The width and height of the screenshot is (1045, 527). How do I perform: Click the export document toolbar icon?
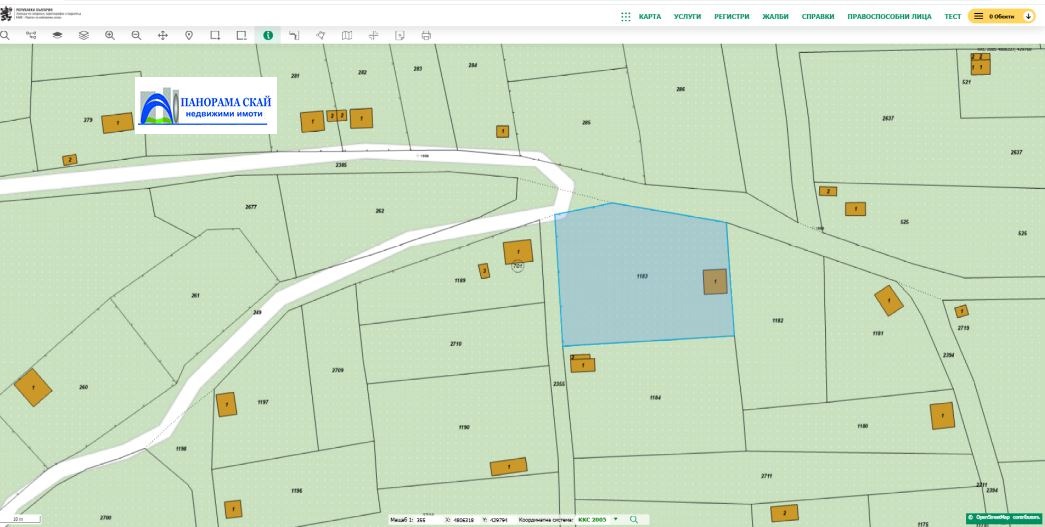tap(399, 35)
